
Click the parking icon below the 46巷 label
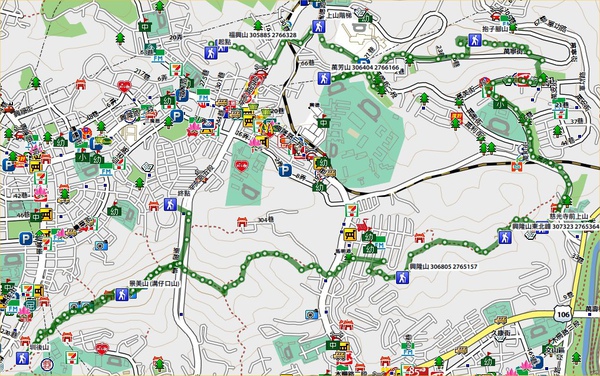[x=26, y=239]
